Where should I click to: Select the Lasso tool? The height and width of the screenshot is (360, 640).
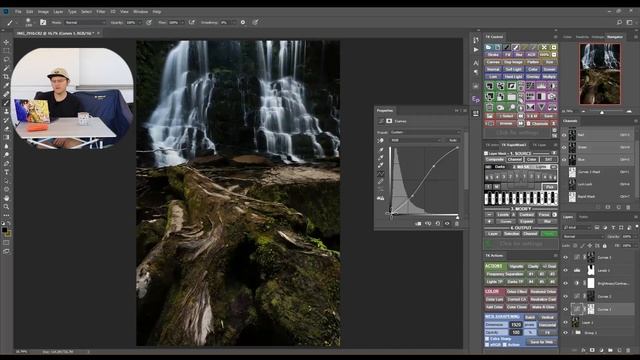pyautogui.click(x=6, y=59)
